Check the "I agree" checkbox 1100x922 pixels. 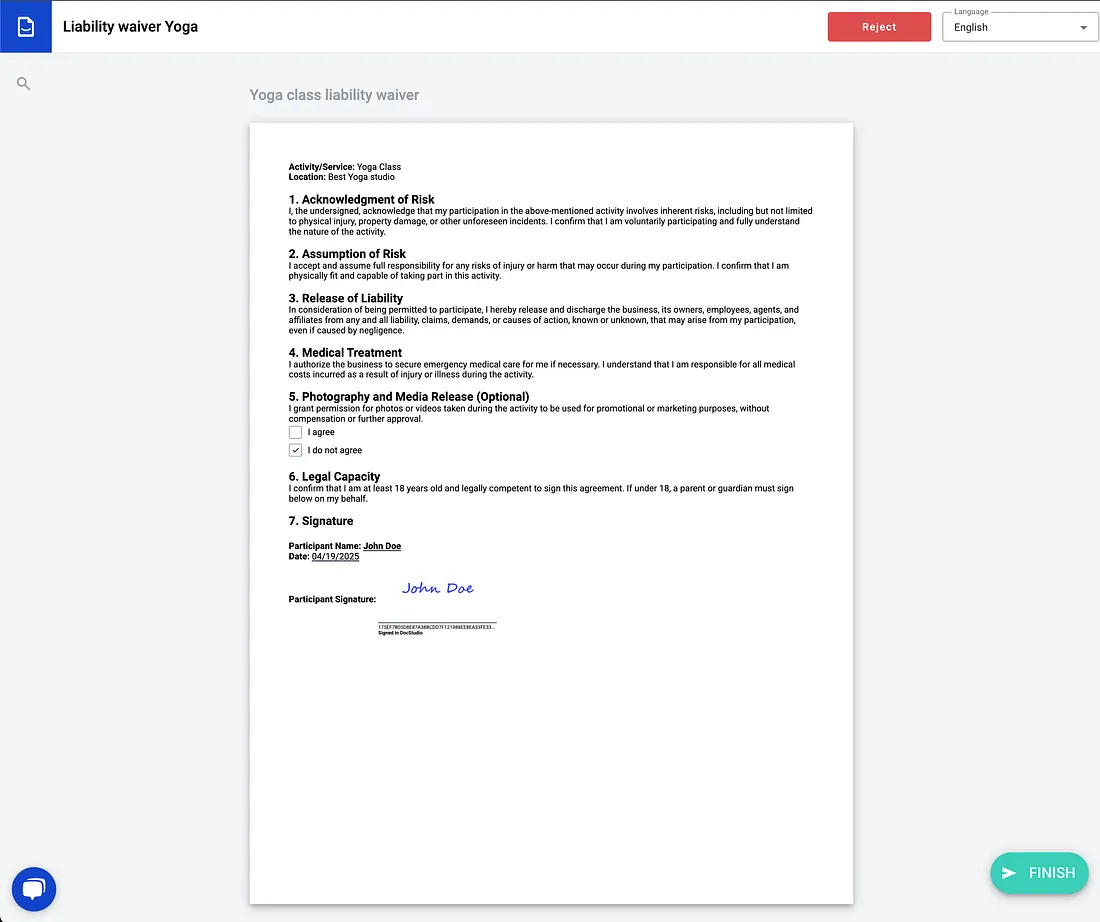point(295,432)
